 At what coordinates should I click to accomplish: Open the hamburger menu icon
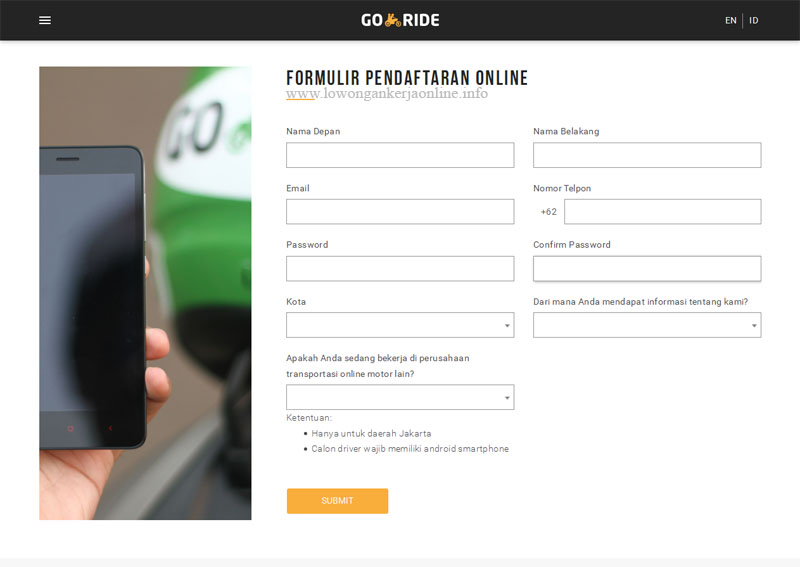(x=45, y=20)
